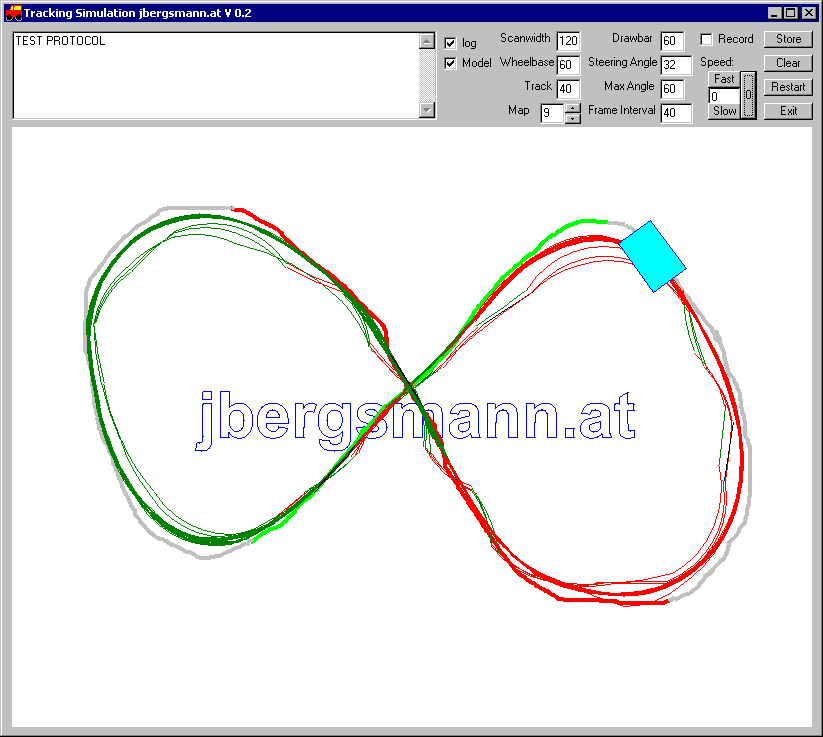
Task: Click the Track label
Action: point(538,86)
